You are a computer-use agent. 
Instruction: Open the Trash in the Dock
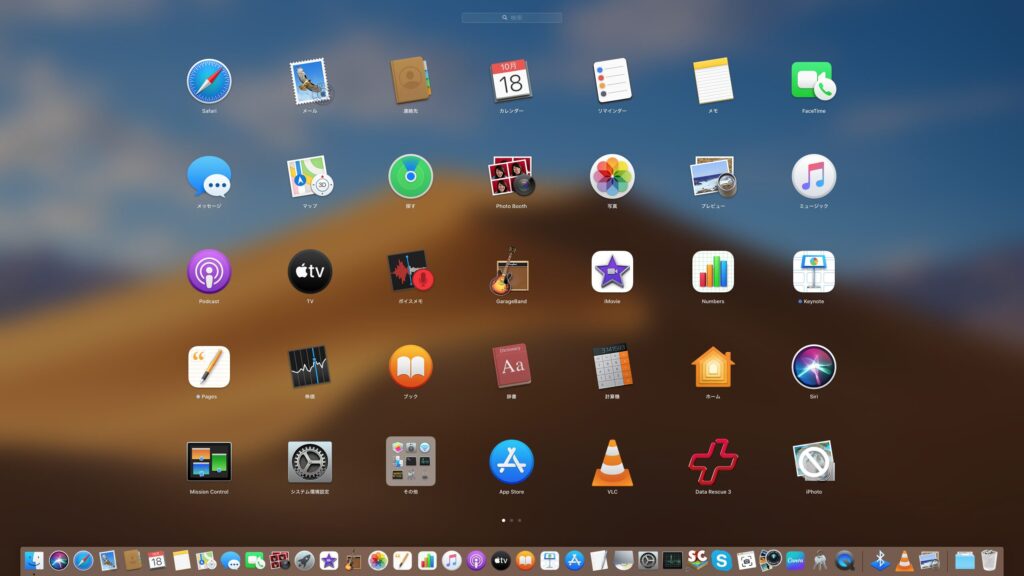[990, 560]
